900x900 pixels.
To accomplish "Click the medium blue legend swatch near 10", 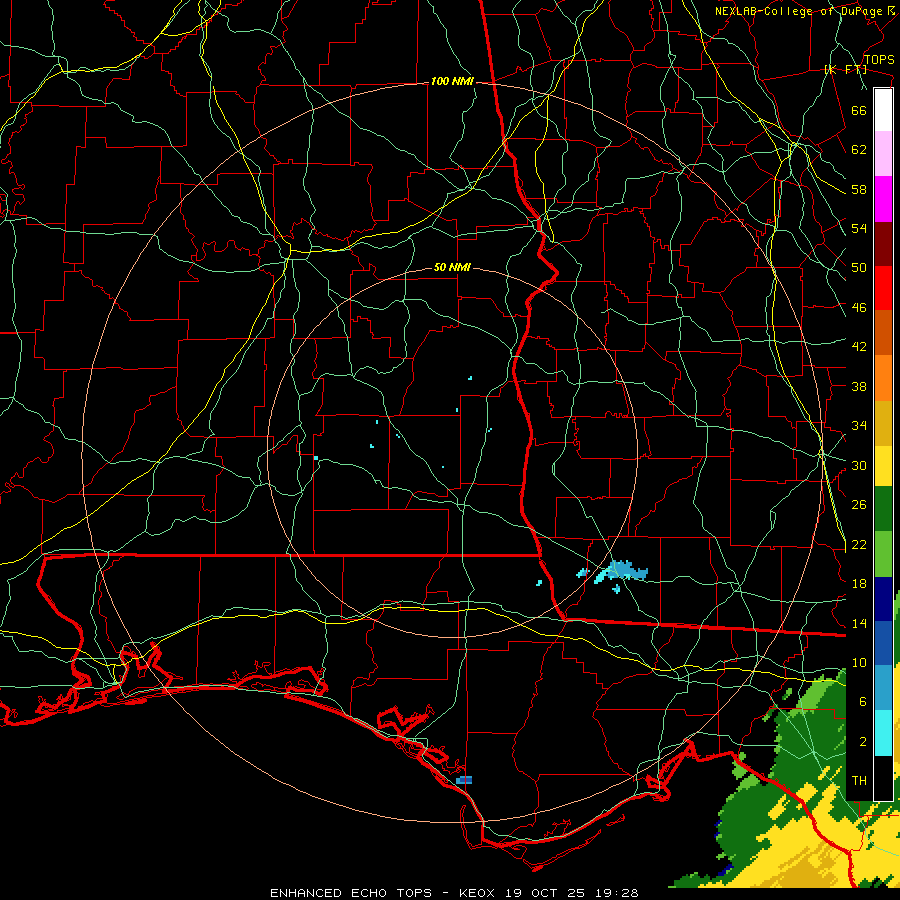I will click(x=883, y=643).
